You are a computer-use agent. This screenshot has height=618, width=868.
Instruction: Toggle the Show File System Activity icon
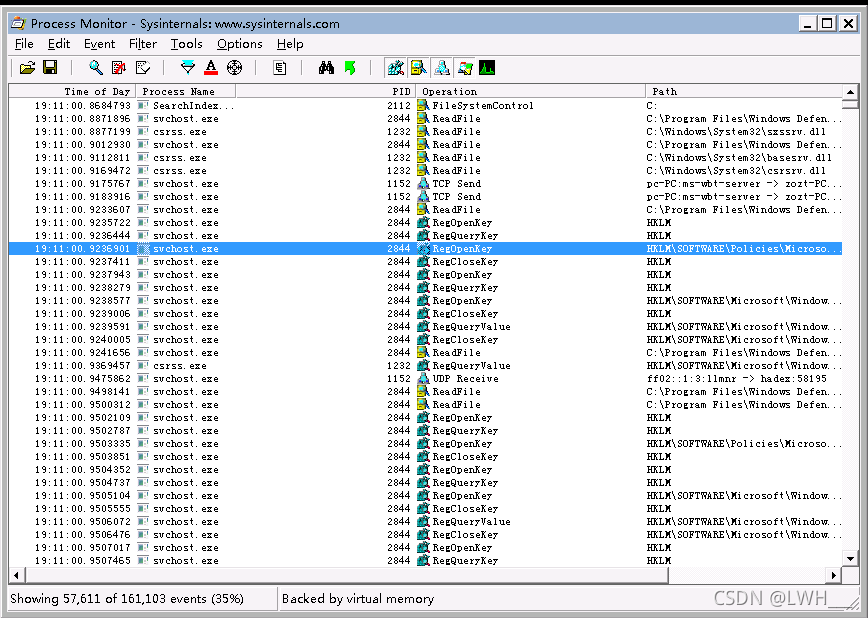click(x=418, y=68)
